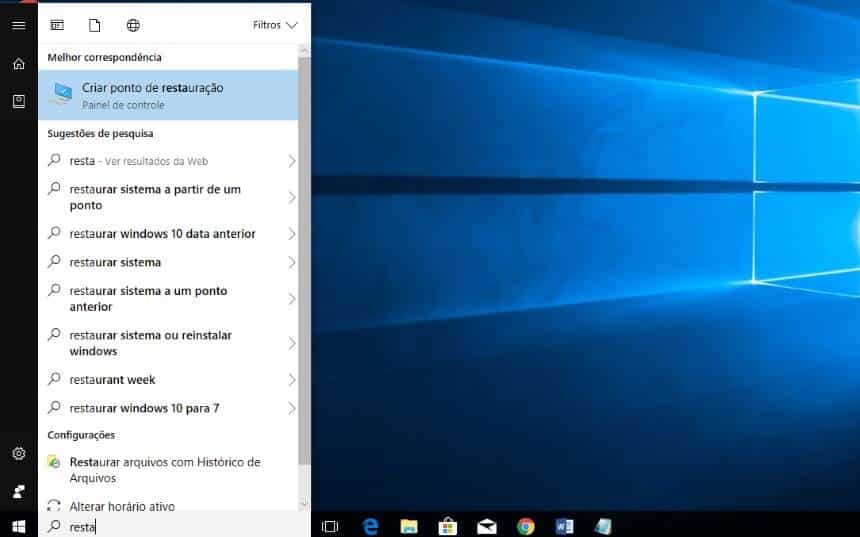Select 'restaurar windows 10 para 7' suggestion
Image resolution: width=860 pixels, height=537 pixels.
click(168, 408)
